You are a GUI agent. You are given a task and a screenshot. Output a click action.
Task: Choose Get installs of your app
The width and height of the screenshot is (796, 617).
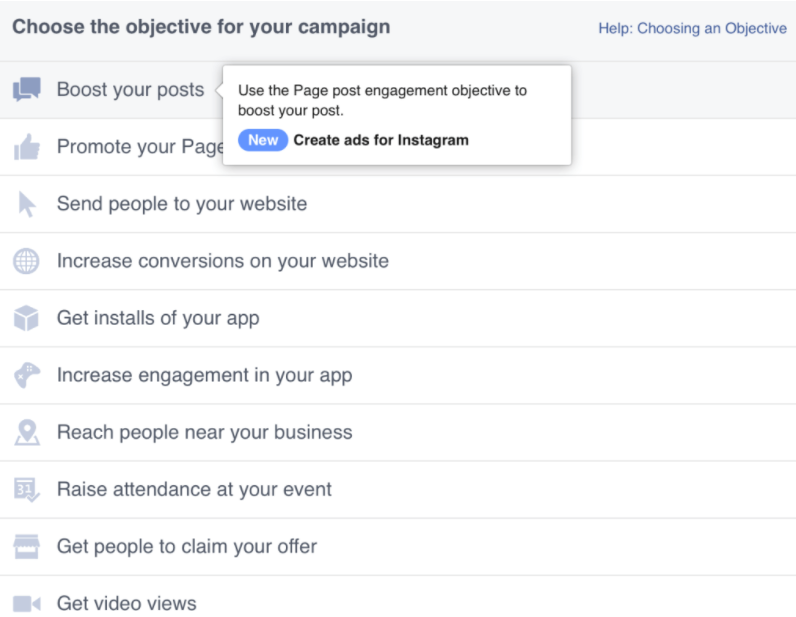coord(158,319)
